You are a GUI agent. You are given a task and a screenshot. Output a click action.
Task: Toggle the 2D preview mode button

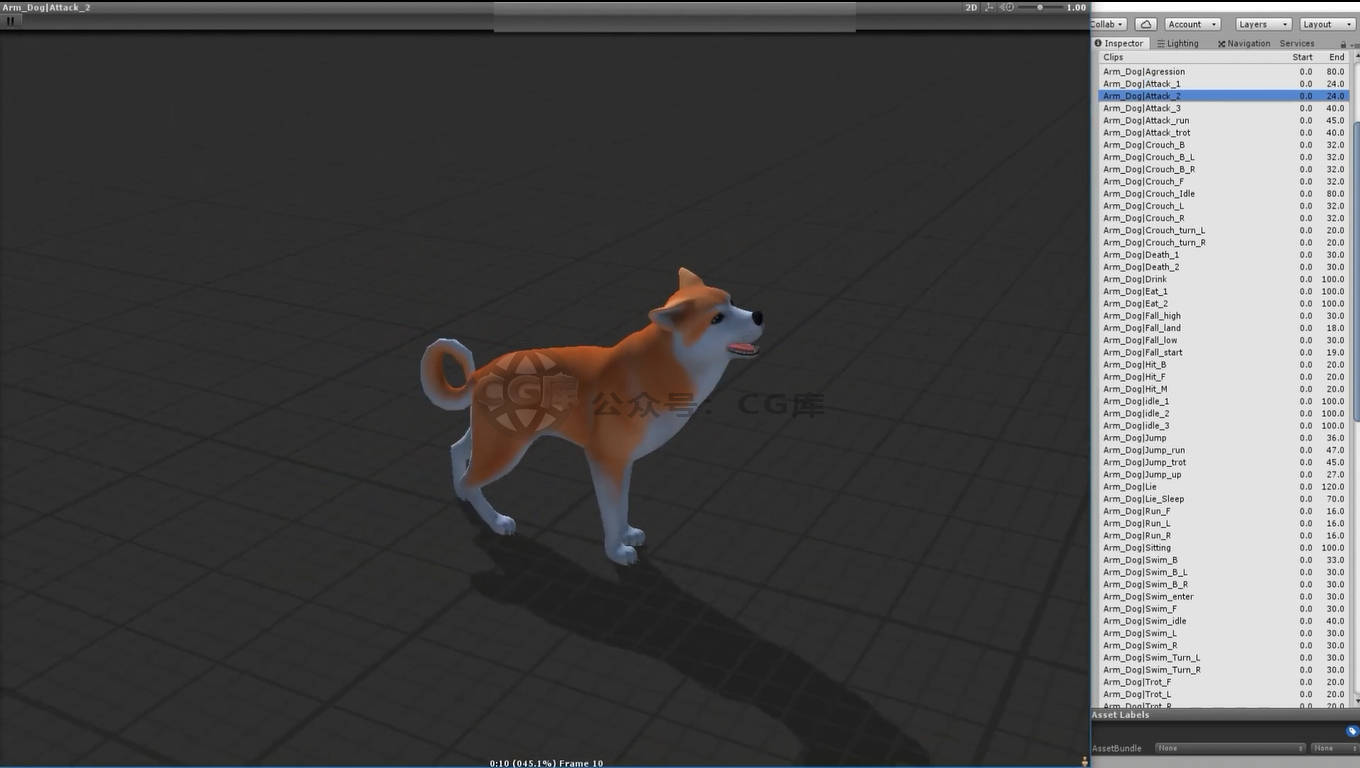click(970, 8)
